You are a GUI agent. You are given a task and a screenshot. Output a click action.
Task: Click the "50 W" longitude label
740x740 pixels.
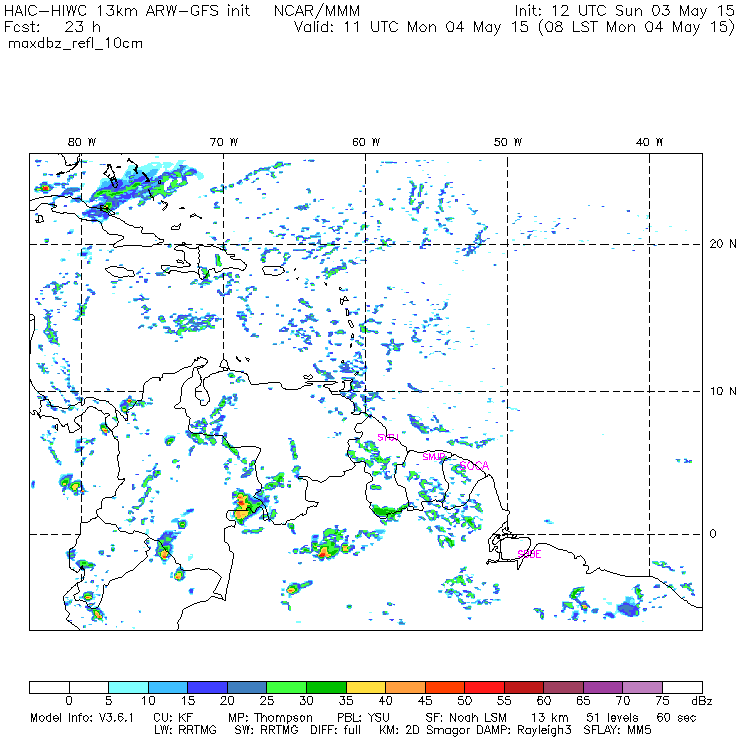point(508,142)
